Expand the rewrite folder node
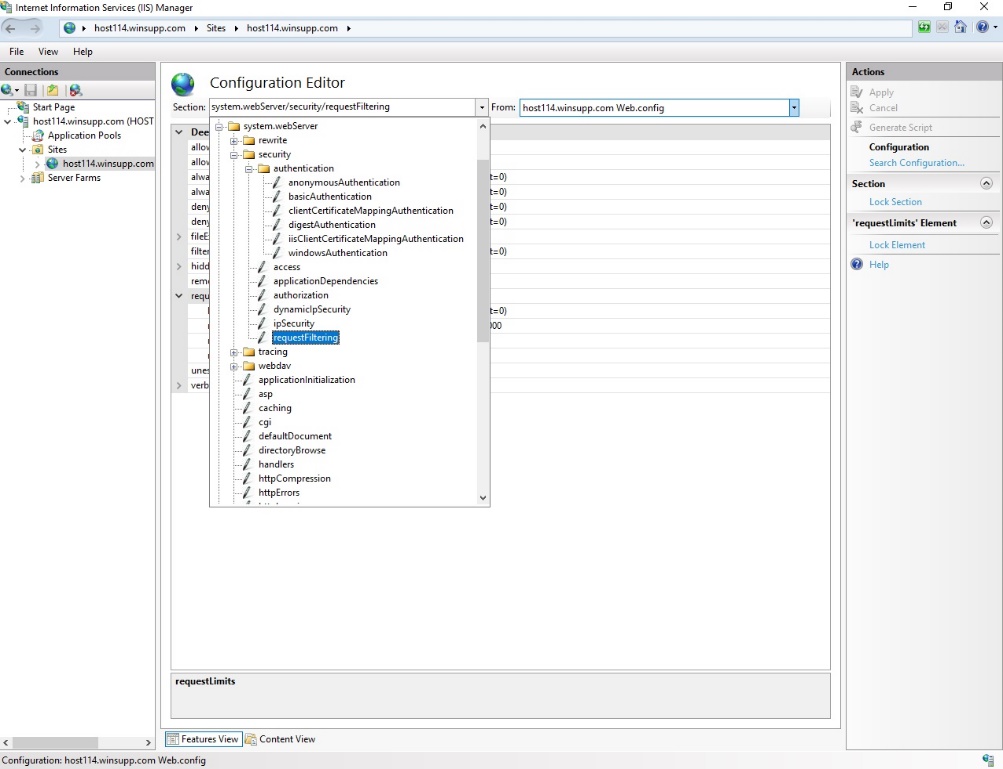Viewport: 1003px width, 769px height. click(x=234, y=141)
